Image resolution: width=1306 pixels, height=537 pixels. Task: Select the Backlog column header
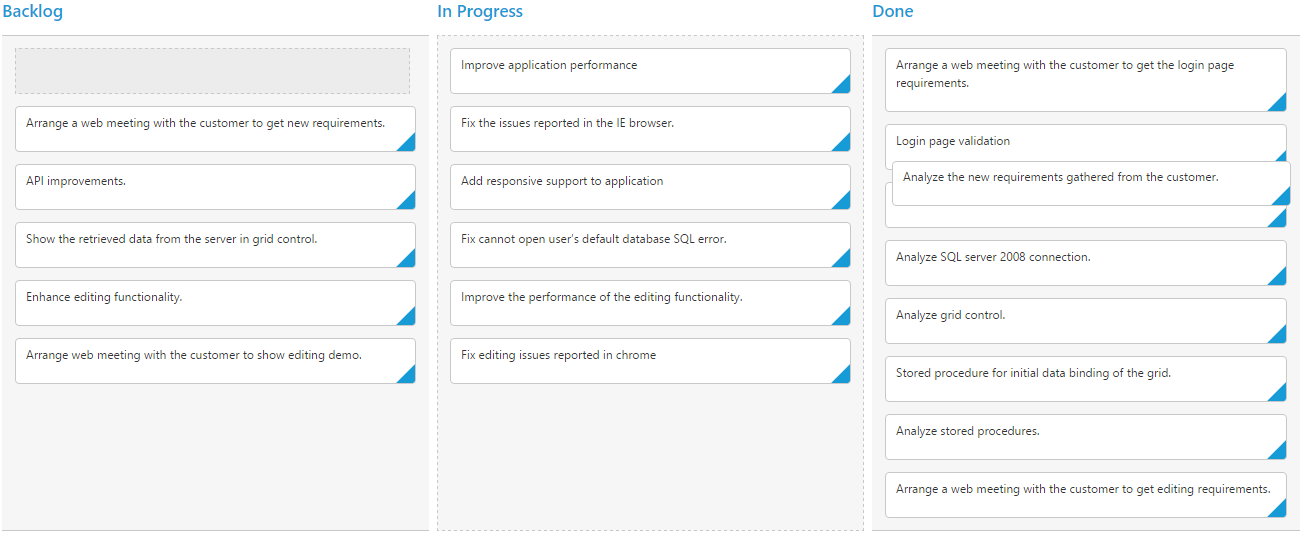point(33,12)
